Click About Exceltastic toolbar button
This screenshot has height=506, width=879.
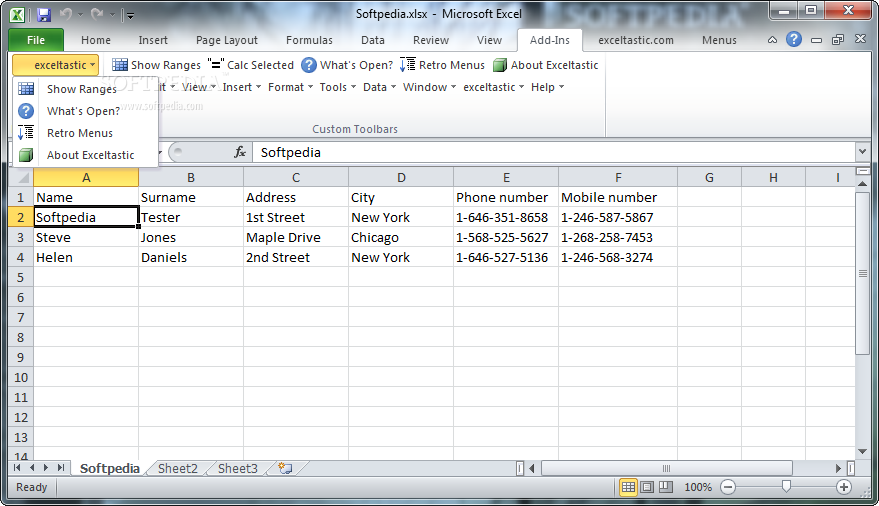545,65
